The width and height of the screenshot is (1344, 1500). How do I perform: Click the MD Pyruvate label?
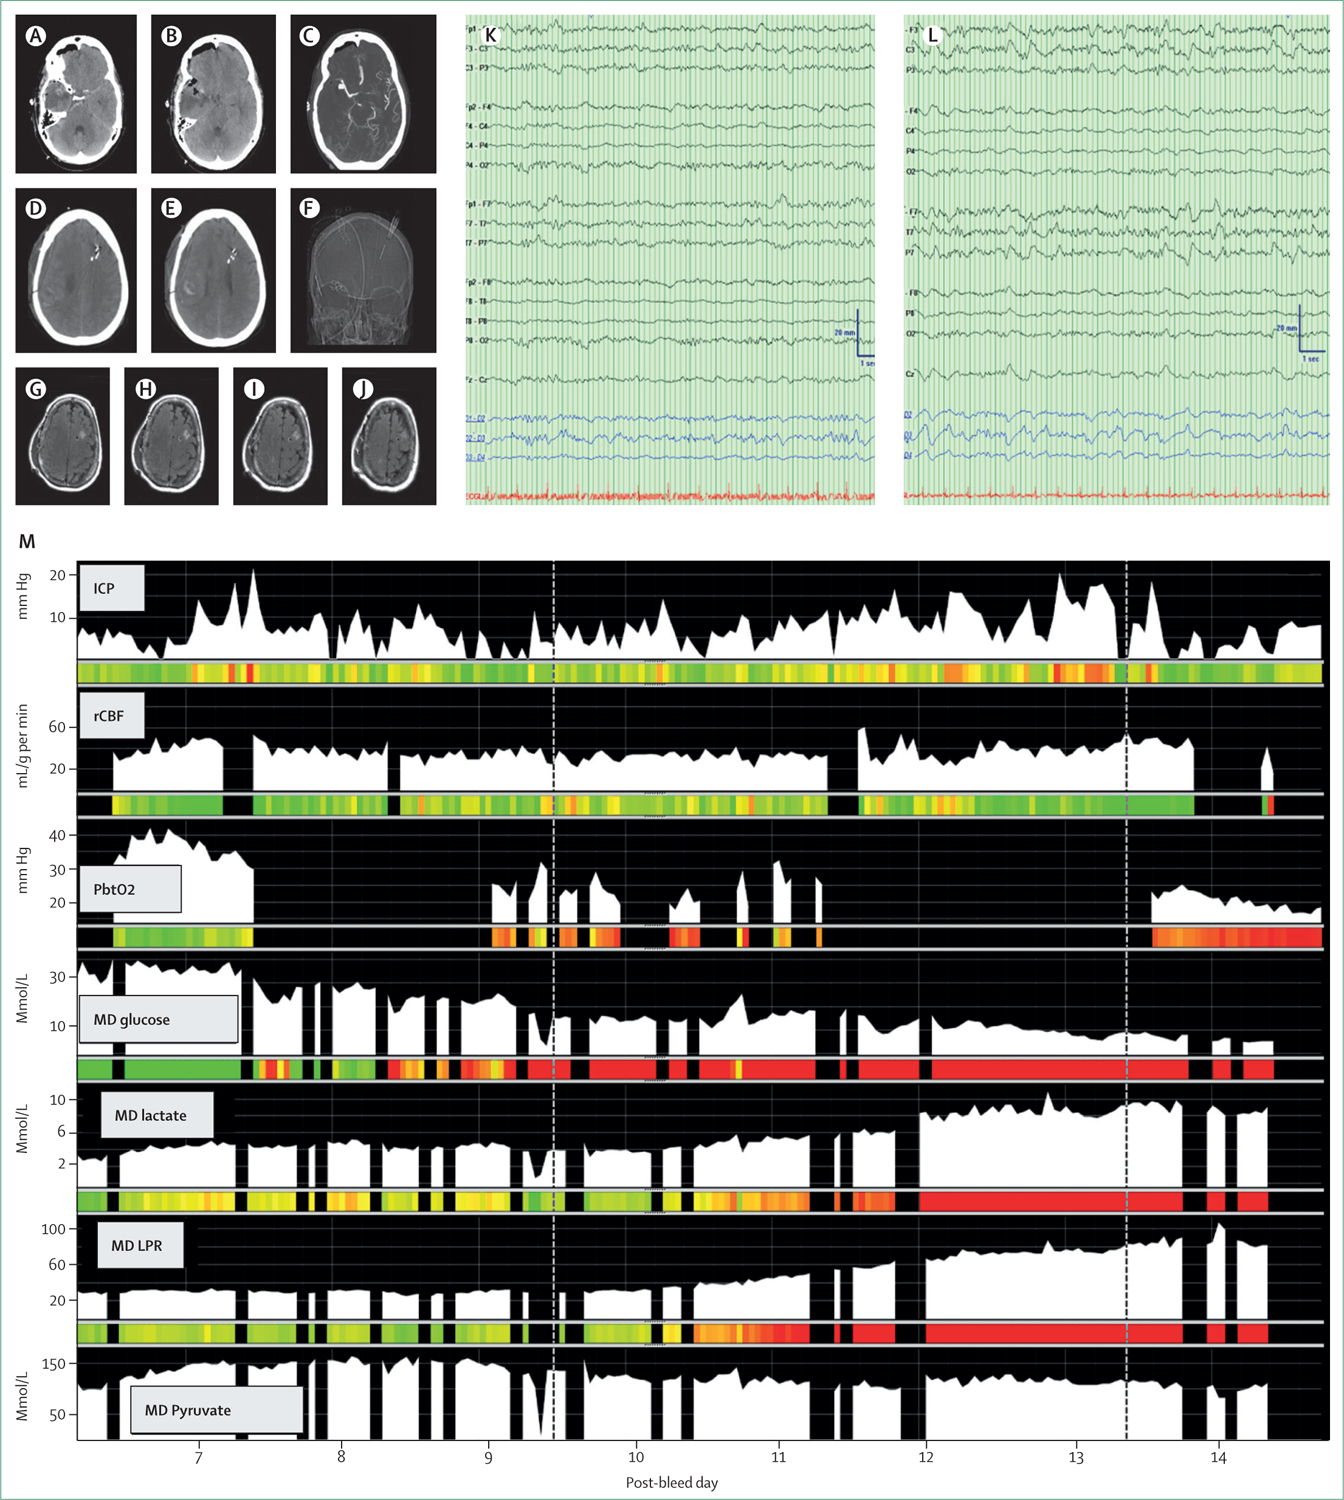(x=216, y=1410)
